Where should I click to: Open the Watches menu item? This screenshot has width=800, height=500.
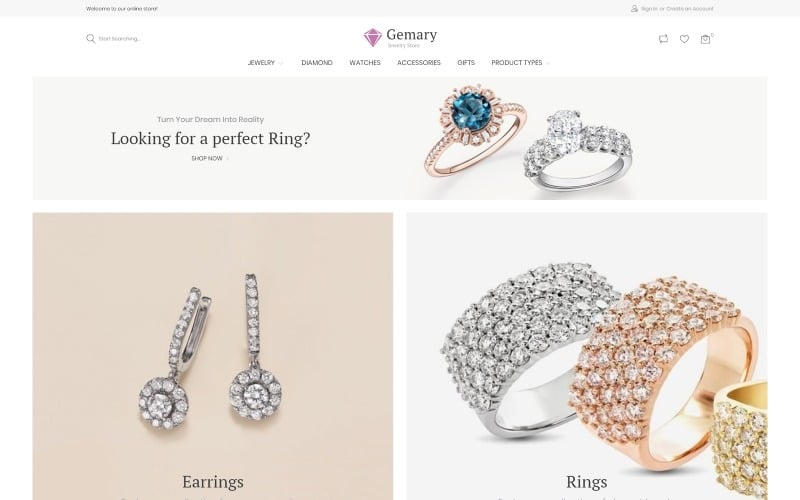coord(365,63)
